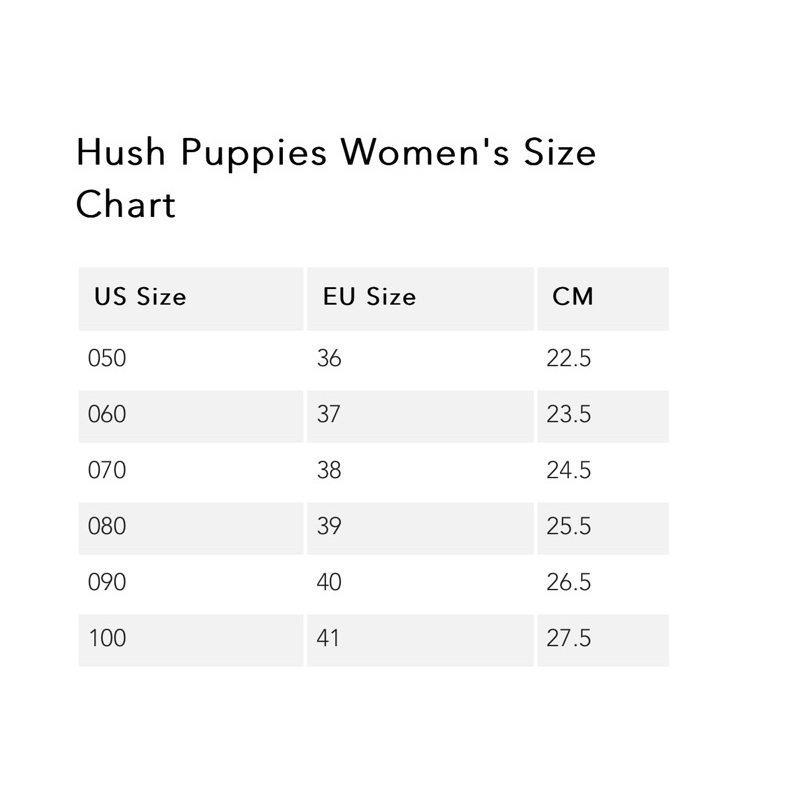Select US size 080 cell
The image size is (800, 800).
108,526
